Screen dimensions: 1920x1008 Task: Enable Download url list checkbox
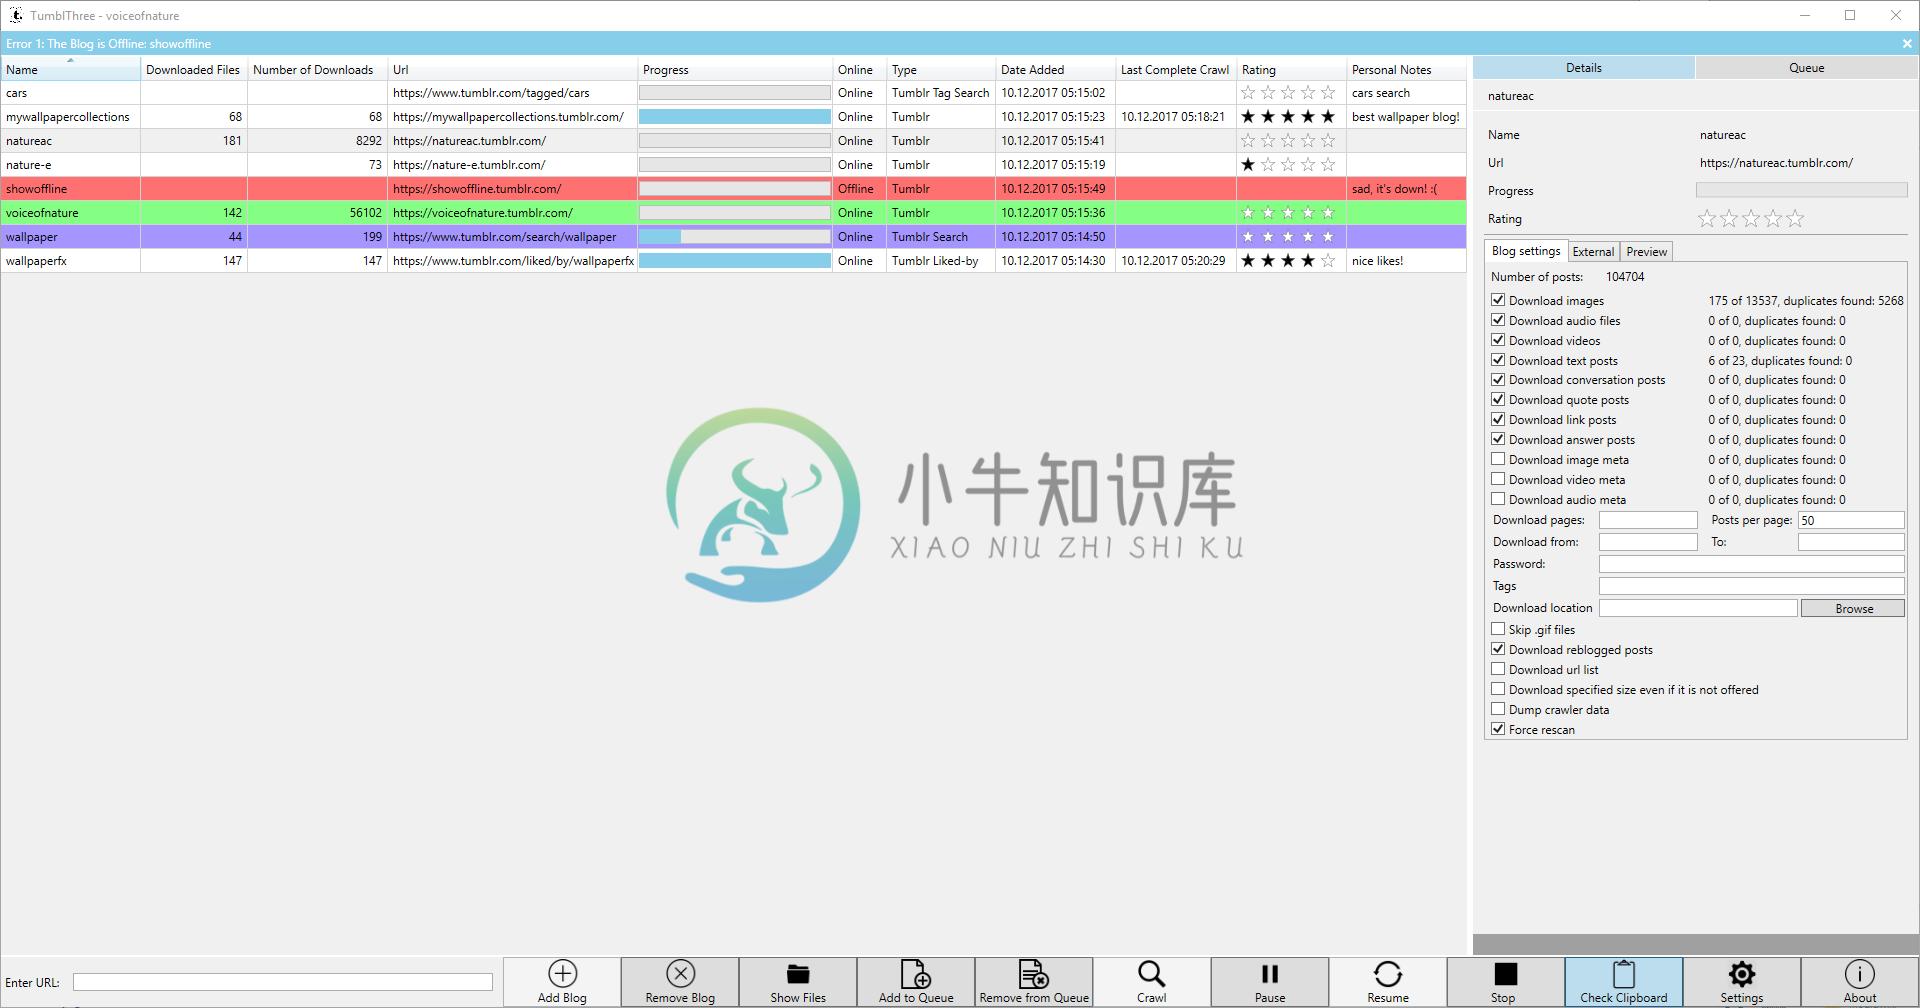click(x=1498, y=669)
